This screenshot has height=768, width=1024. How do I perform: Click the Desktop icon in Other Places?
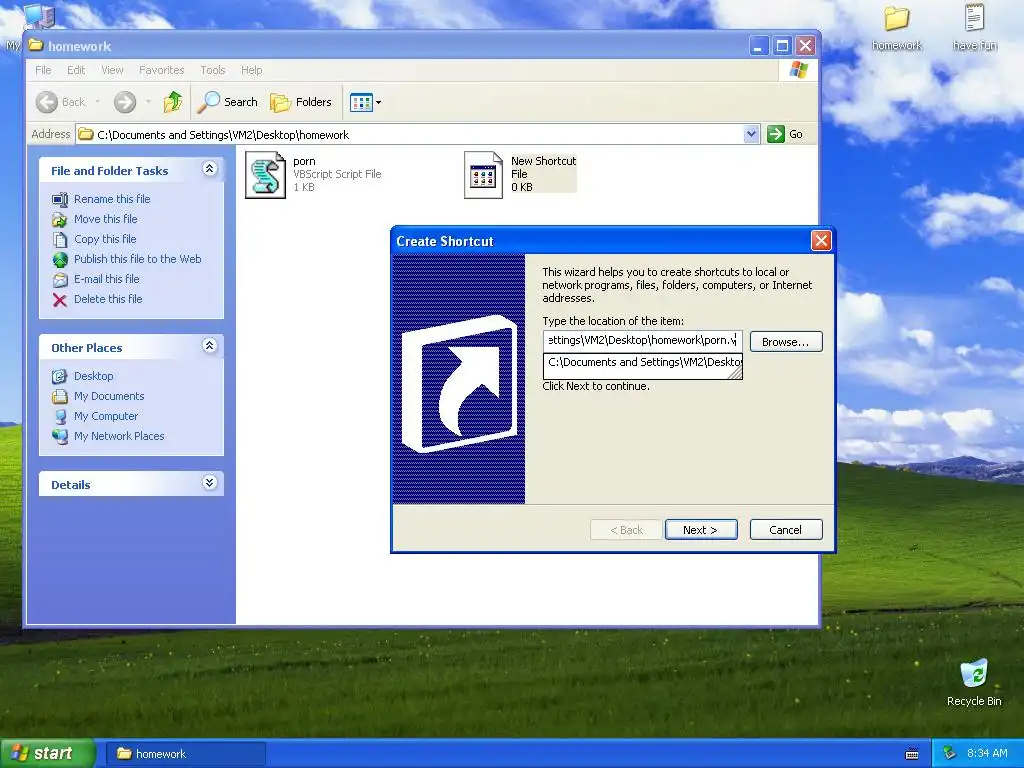[x=60, y=376]
